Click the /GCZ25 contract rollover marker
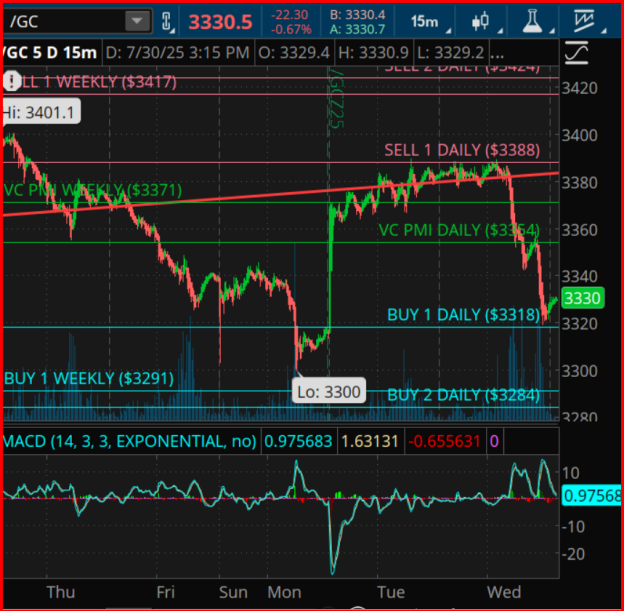The height and width of the screenshot is (611, 624). [337, 98]
